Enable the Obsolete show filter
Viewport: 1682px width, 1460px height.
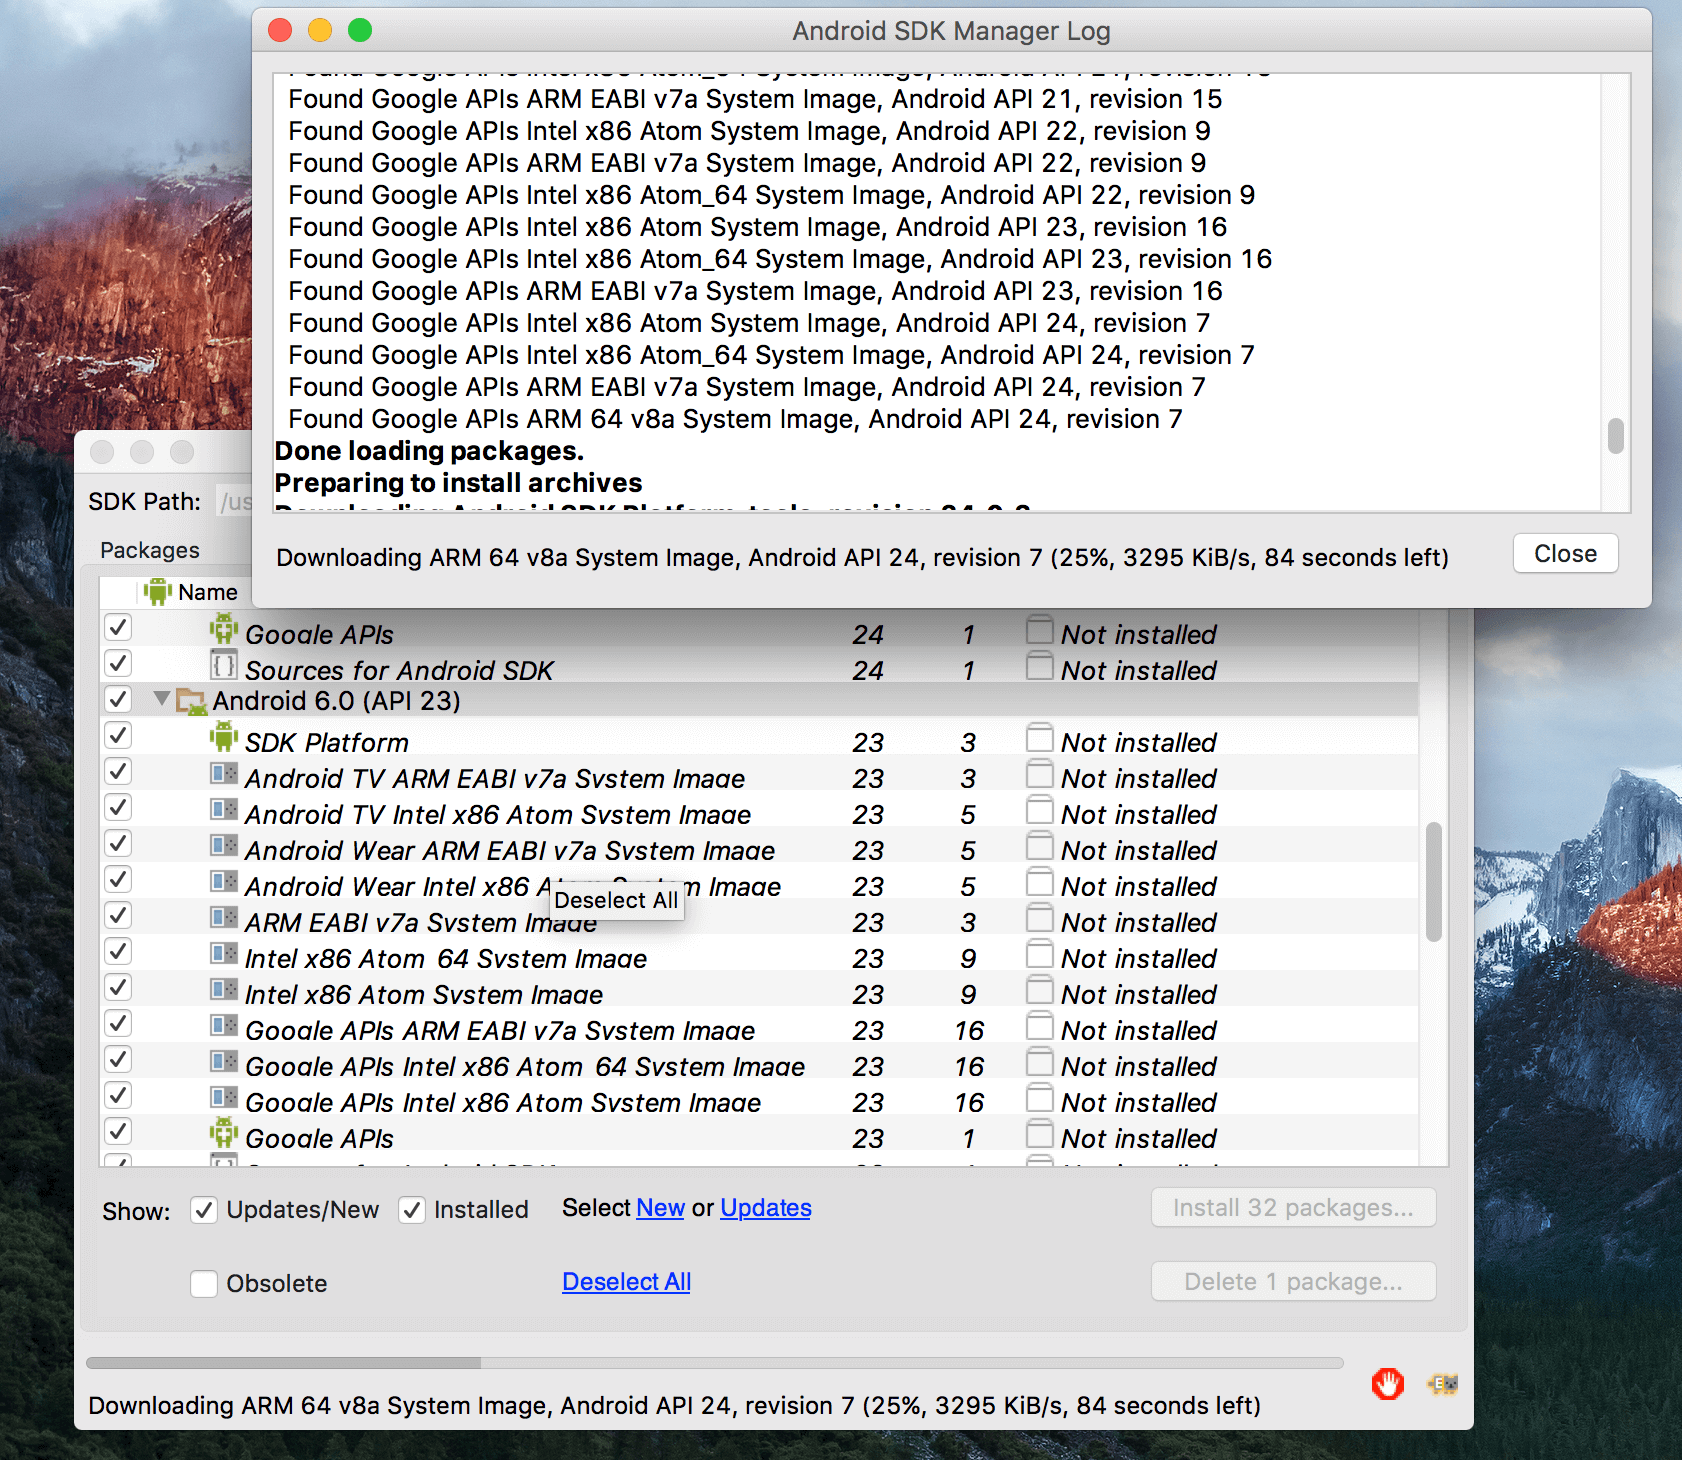point(204,1284)
